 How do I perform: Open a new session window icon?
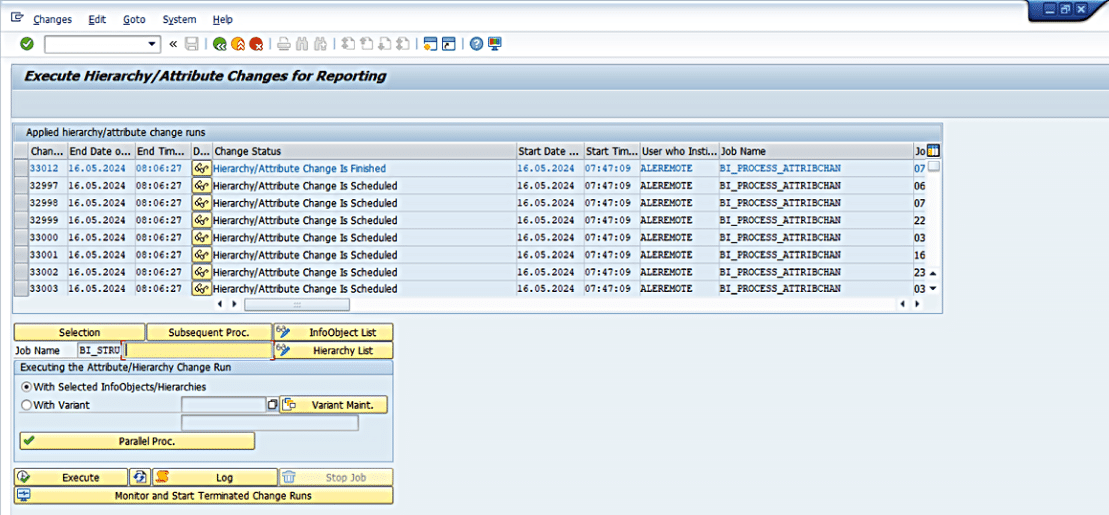click(x=430, y=45)
